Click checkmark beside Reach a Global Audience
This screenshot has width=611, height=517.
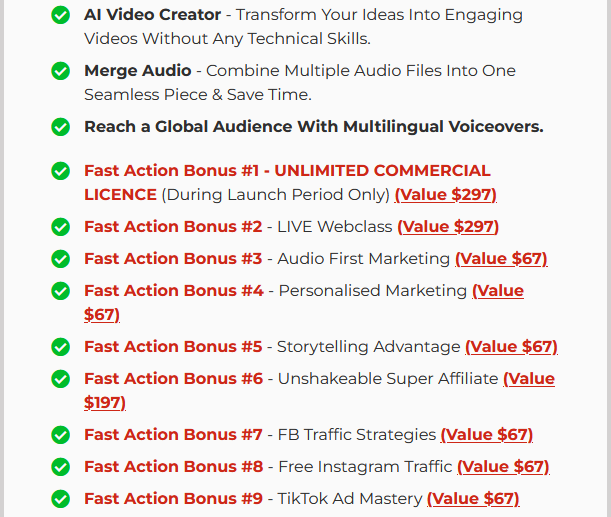tap(61, 127)
